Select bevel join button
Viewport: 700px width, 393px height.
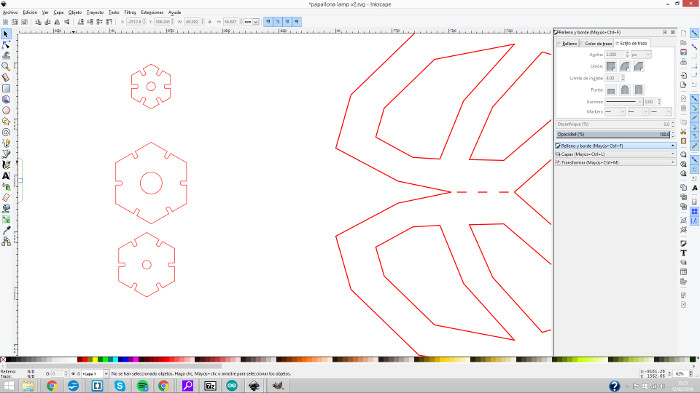point(638,67)
